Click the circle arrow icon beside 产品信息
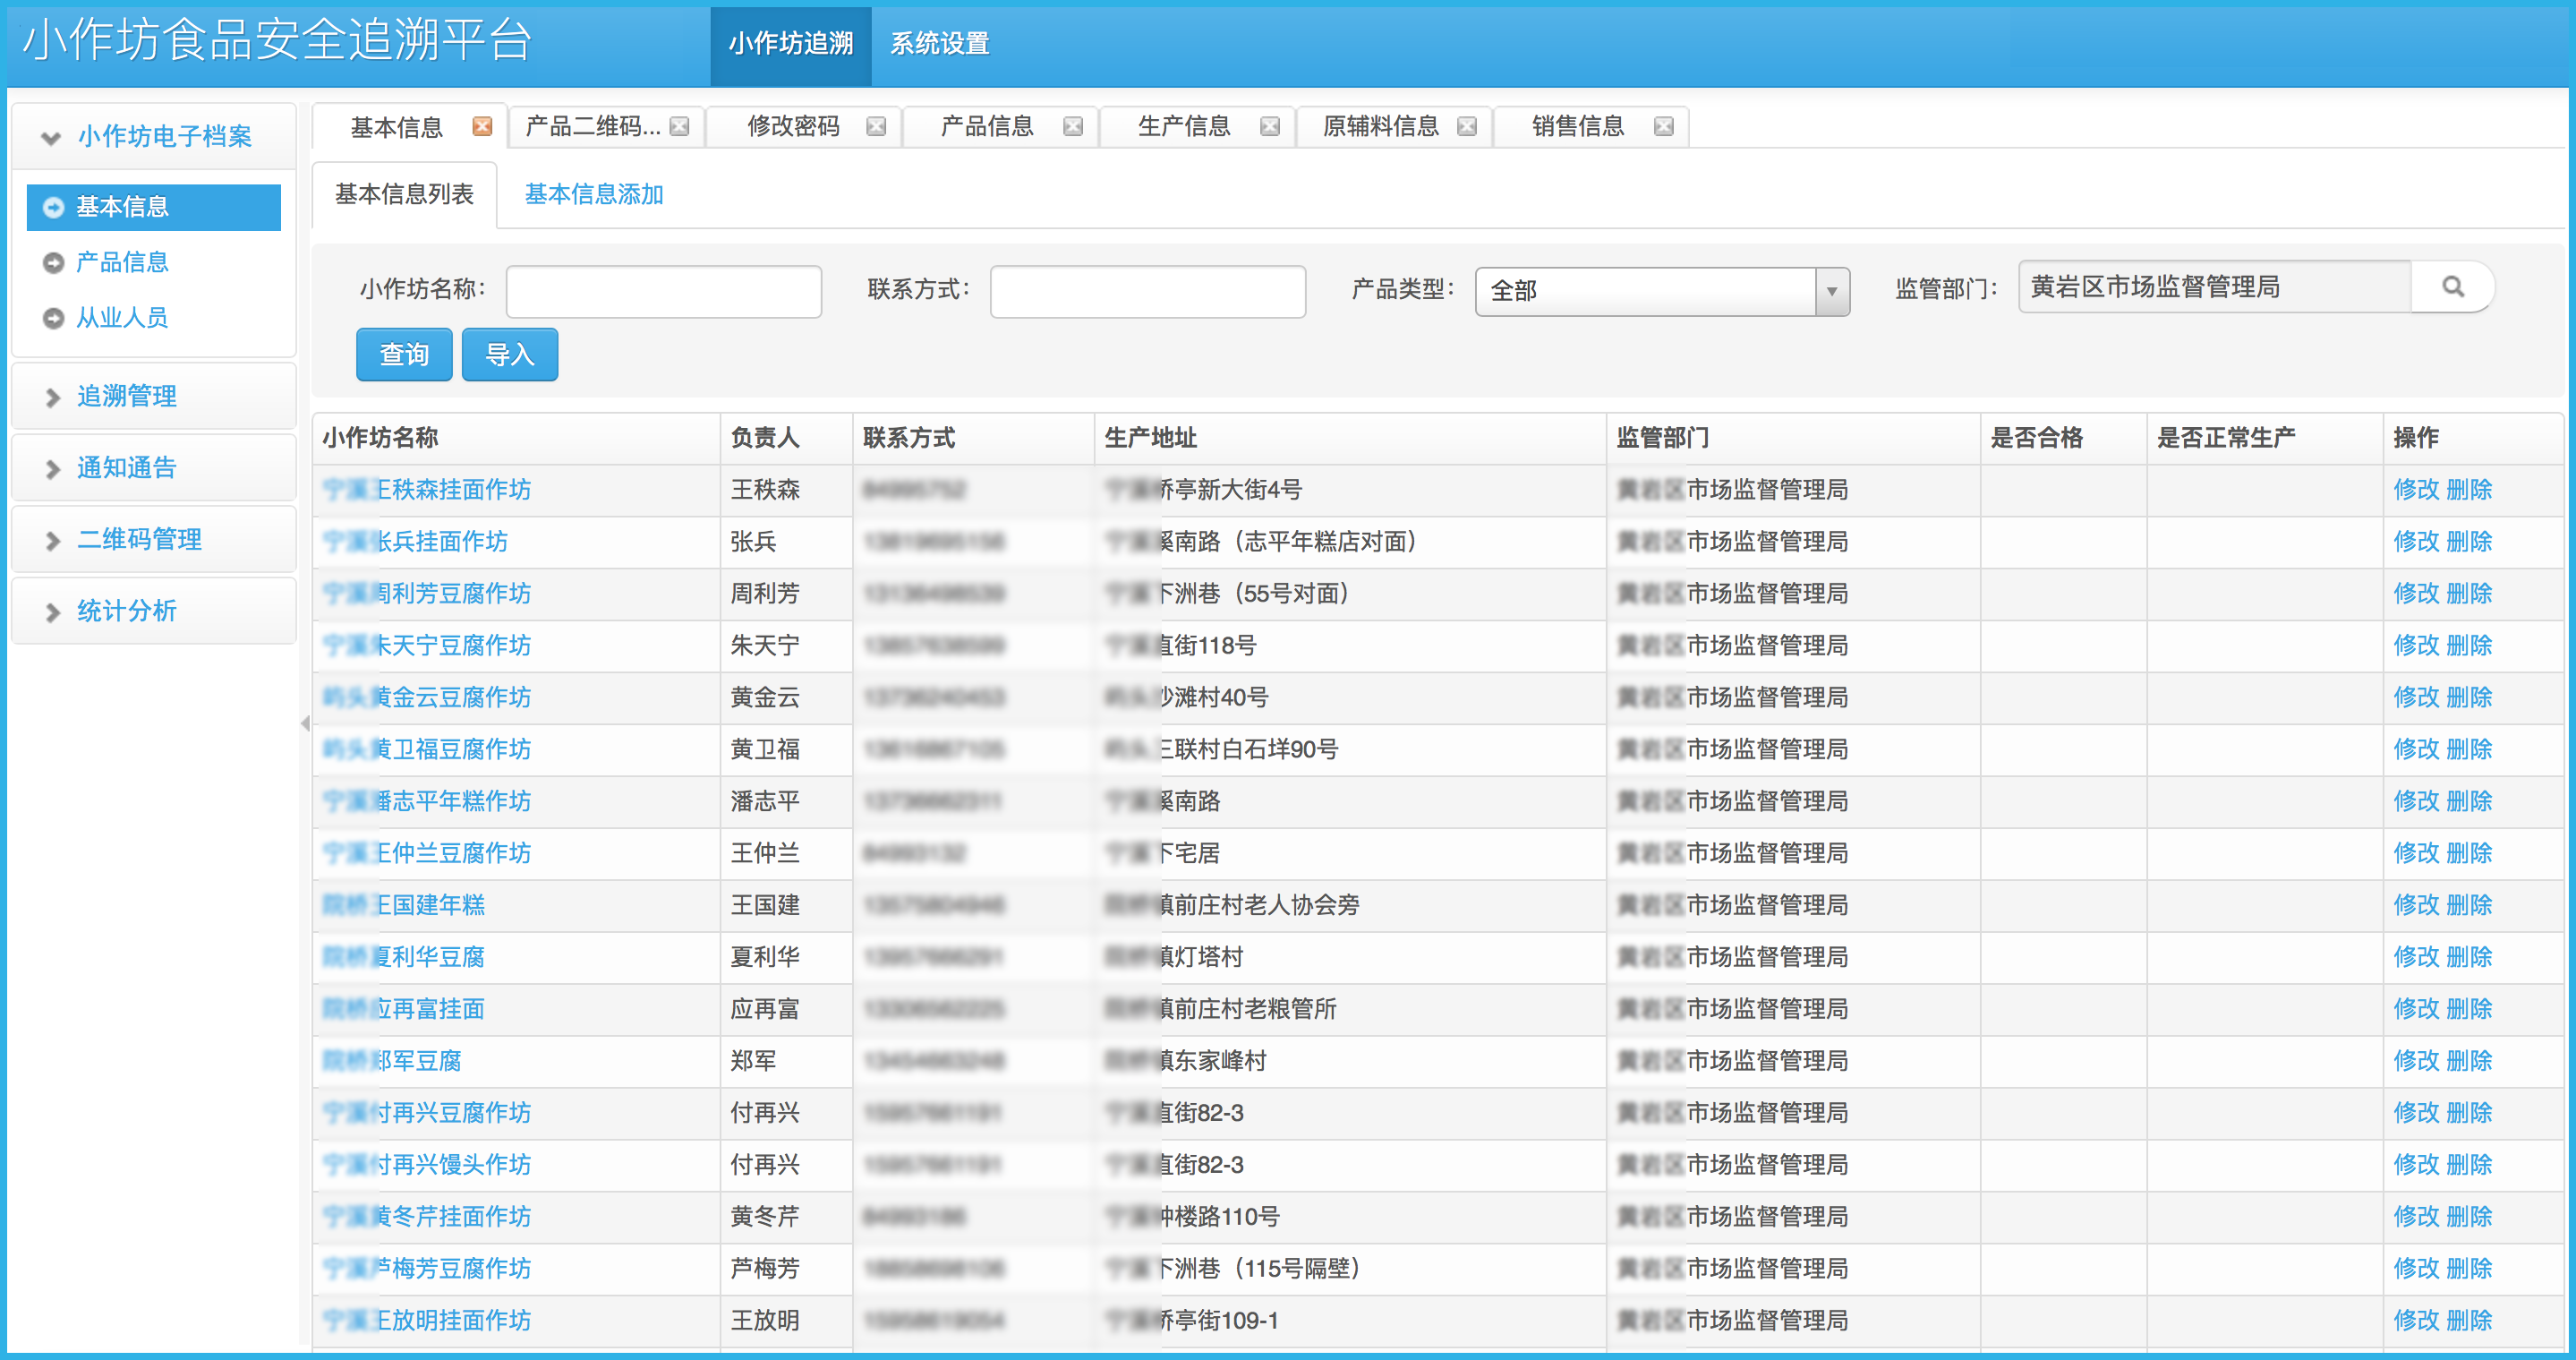 (53, 263)
